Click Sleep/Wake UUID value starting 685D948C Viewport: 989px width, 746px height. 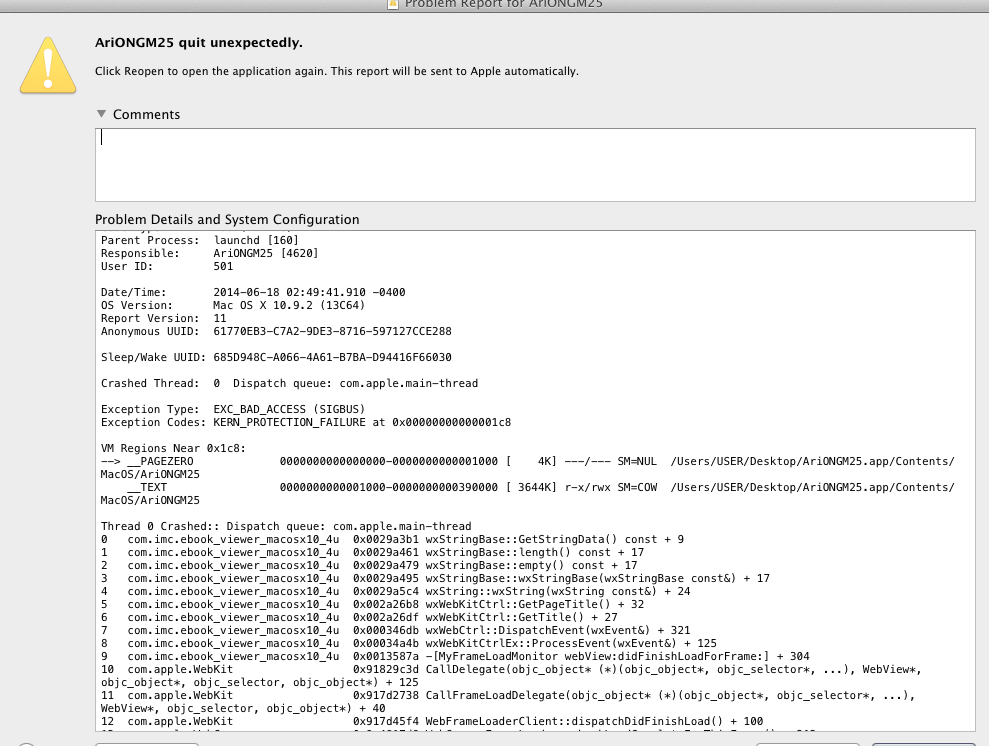(x=332, y=358)
